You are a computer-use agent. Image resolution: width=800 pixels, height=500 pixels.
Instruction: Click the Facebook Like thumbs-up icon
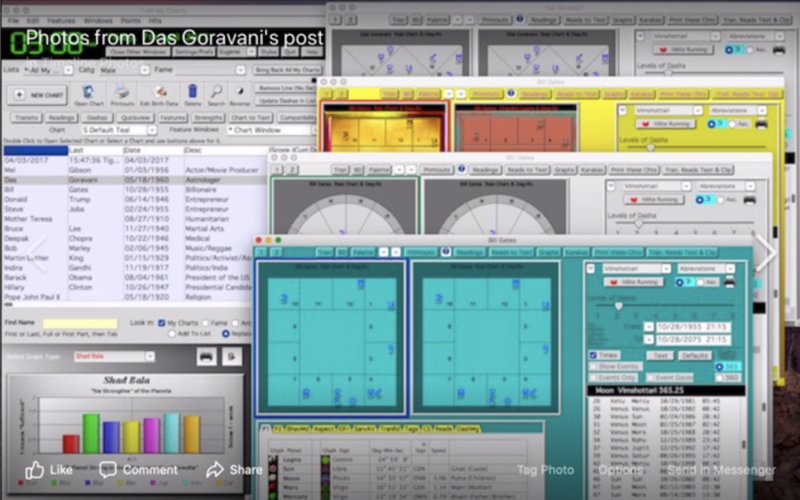[x=35, y=469]
